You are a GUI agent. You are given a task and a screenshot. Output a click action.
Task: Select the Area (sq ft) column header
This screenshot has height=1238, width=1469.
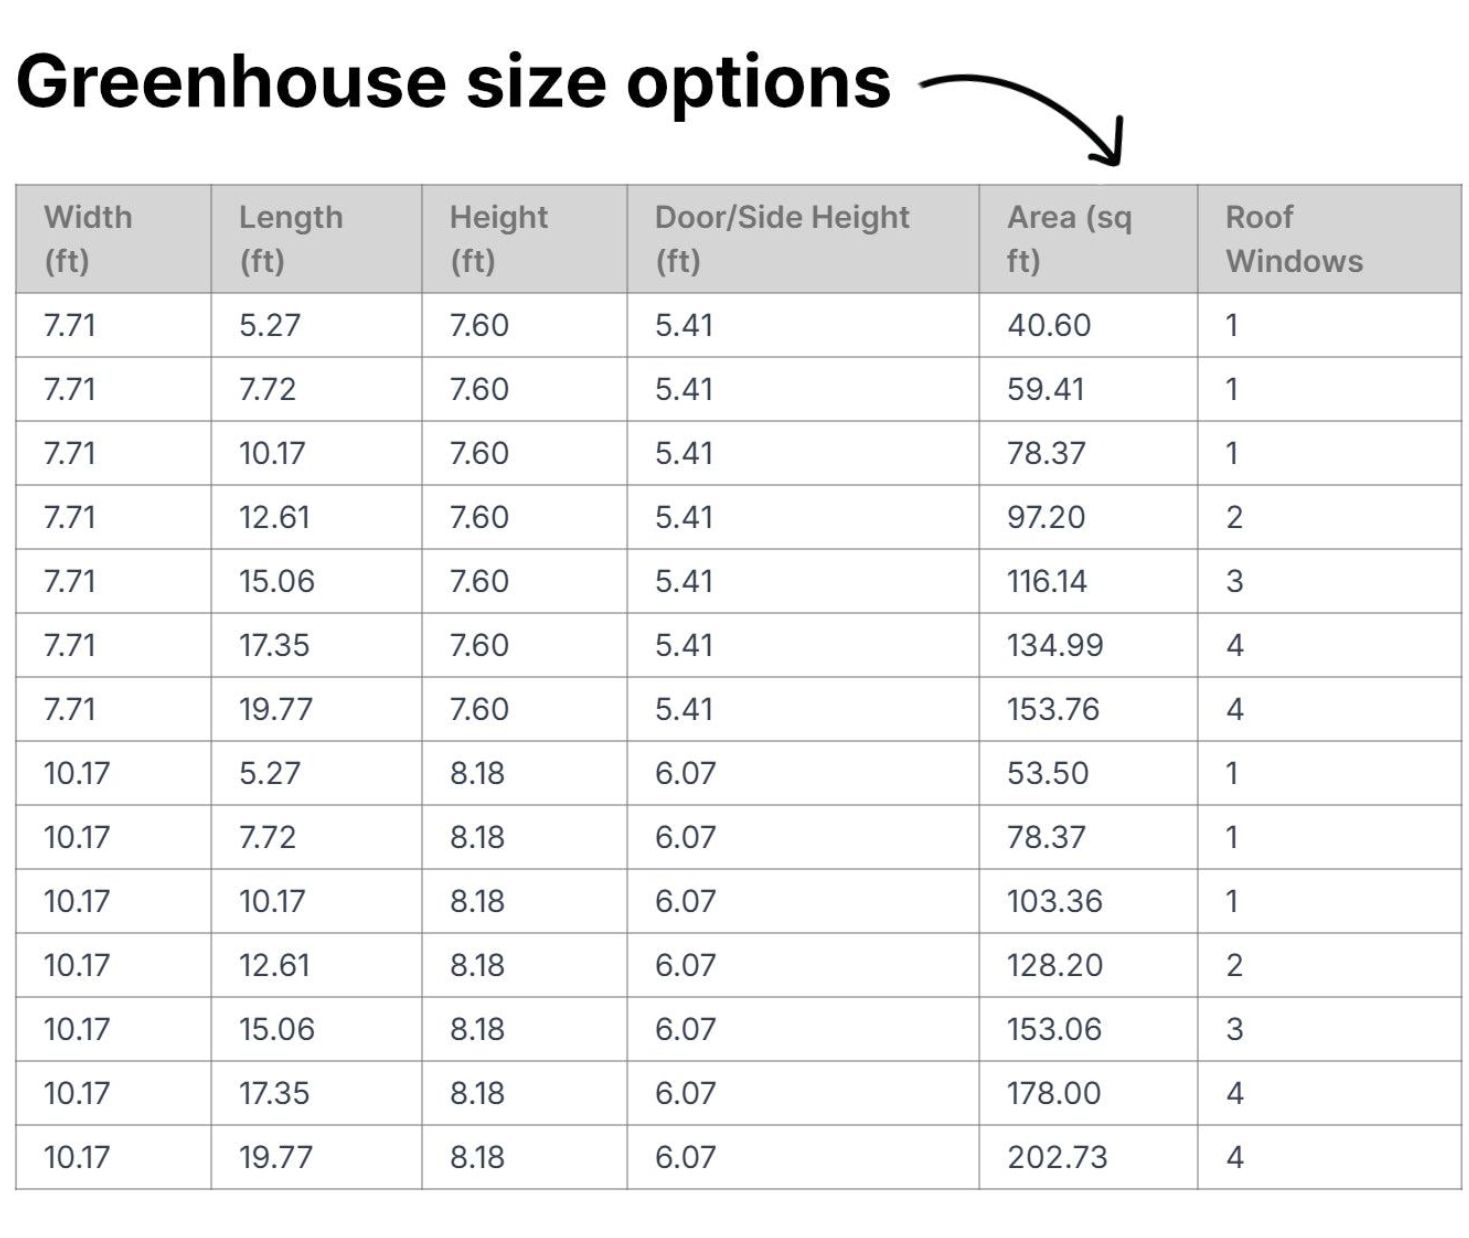(1069, 238)
